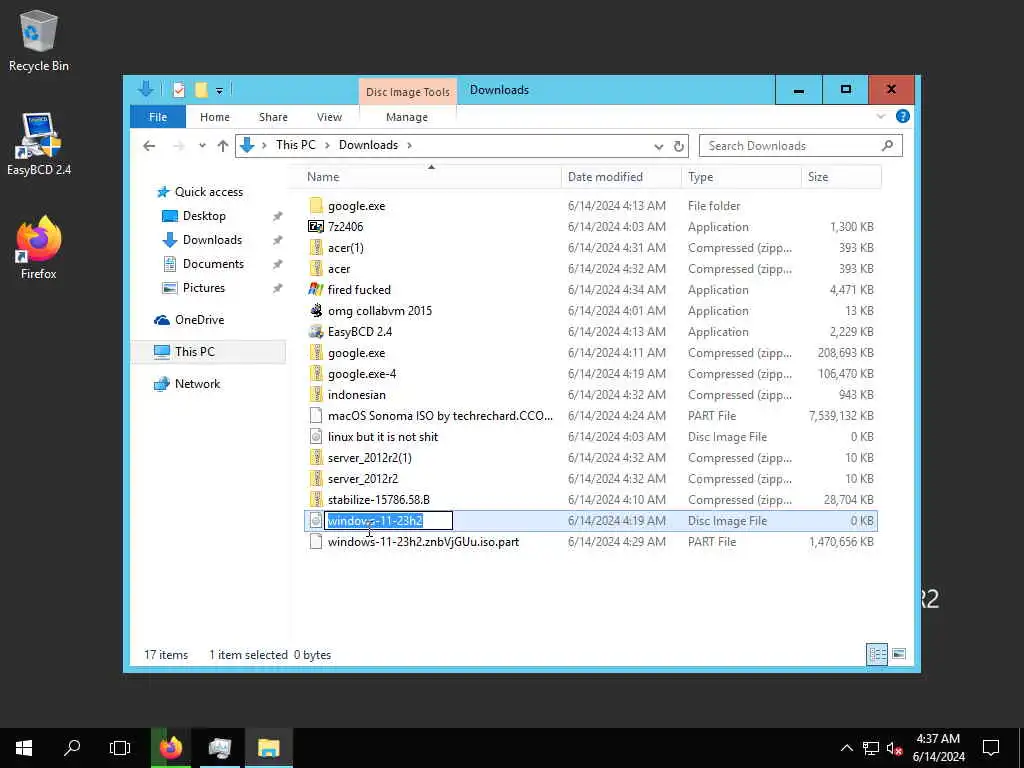Image resolution: width=1024 pixels, height=768 pixels.
Task: Click the muted volume tray icon
Action: coord(894,748)
